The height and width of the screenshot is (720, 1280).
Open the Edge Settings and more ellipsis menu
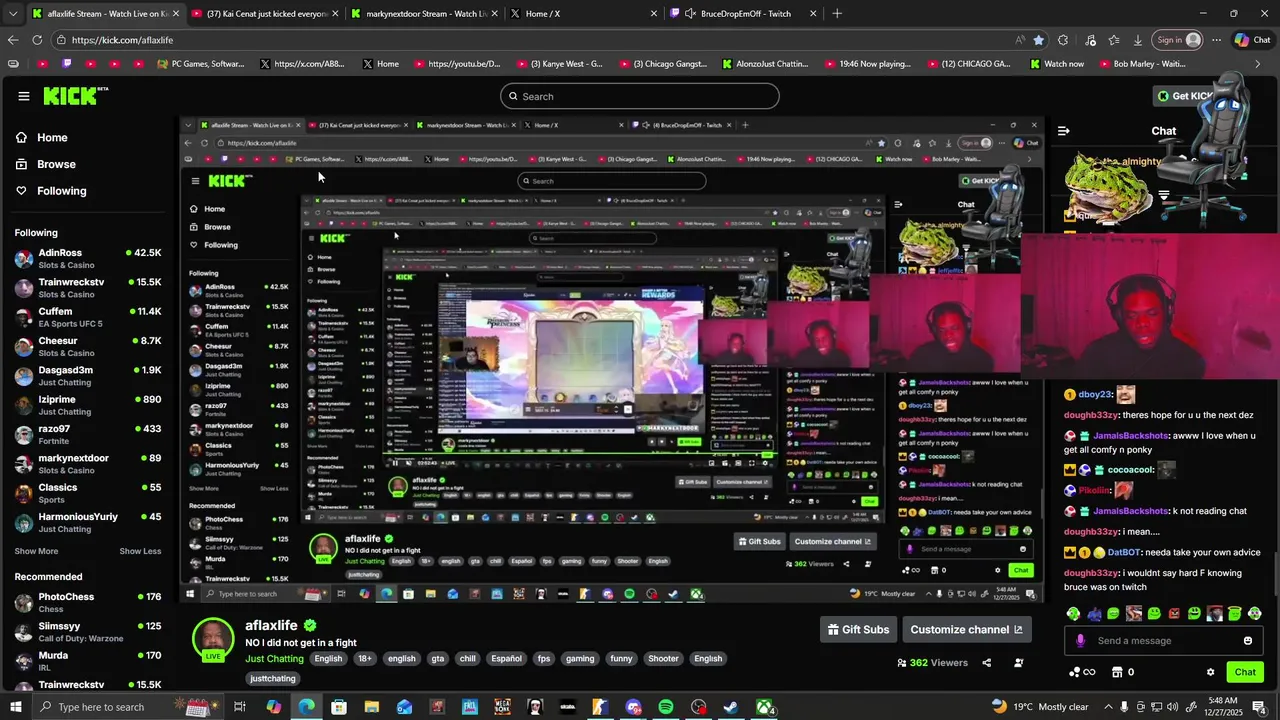coord(1216,40)
